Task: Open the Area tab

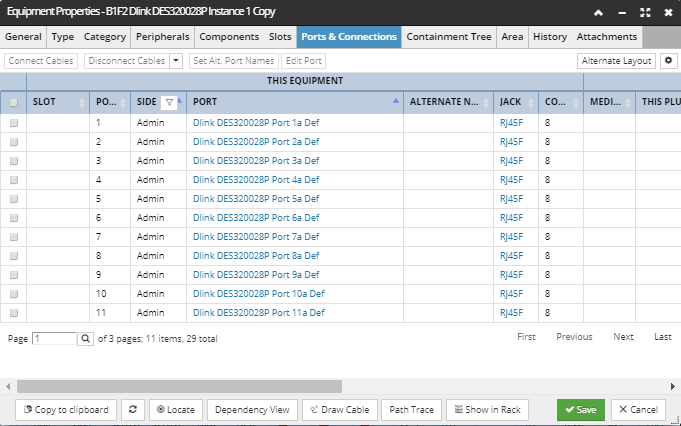Action: coord(512,37)
